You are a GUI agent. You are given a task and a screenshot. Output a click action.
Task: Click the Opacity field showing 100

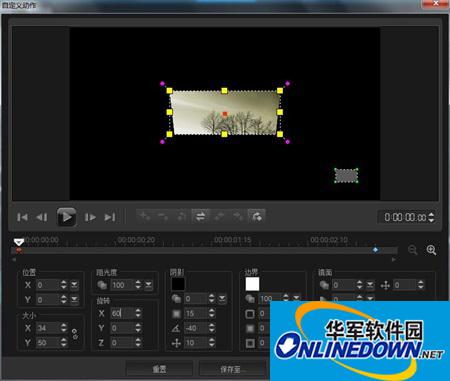122,285
